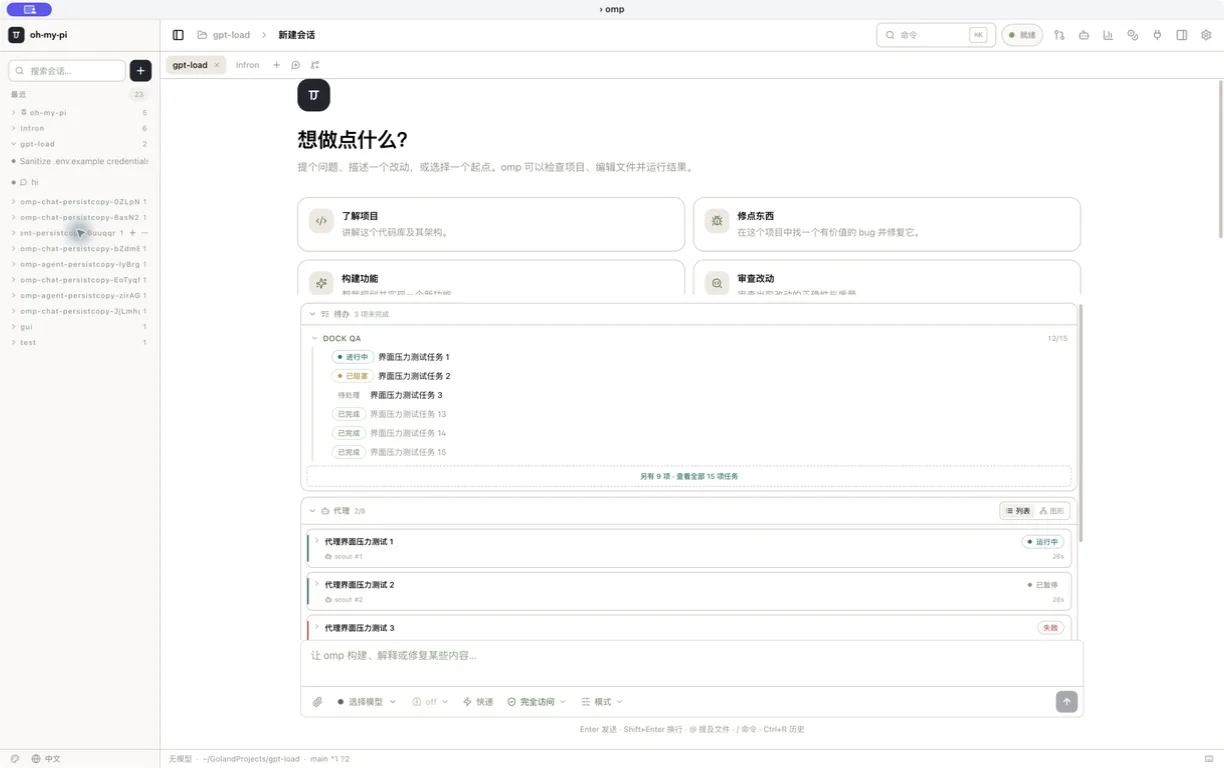
Task: Attach a file with the paperclip icon
Action: [x=317, y=702]
